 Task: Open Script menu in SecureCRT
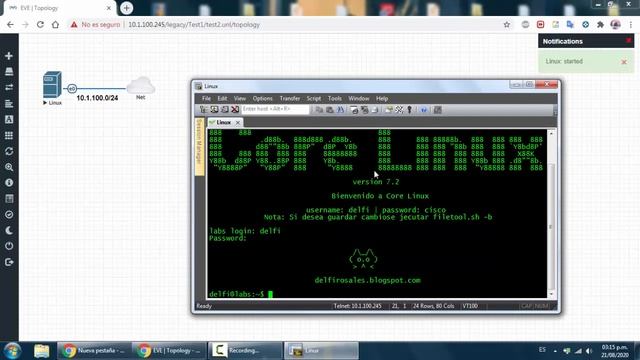point(313,98)
